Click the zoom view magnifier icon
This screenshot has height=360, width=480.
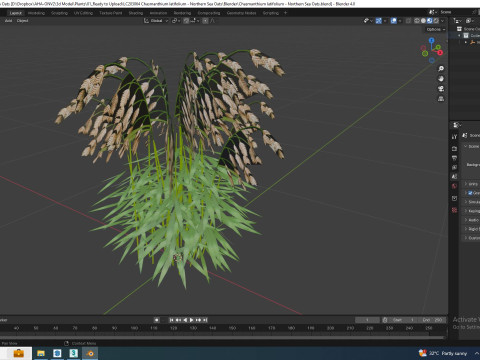click(441, 69)
